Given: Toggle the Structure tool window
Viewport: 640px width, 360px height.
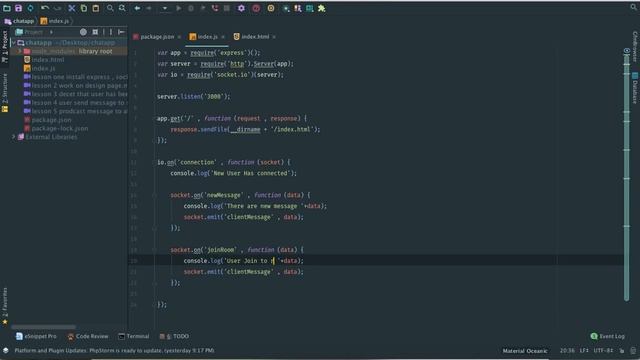Looking at the screenshot, I should point(5,93).
